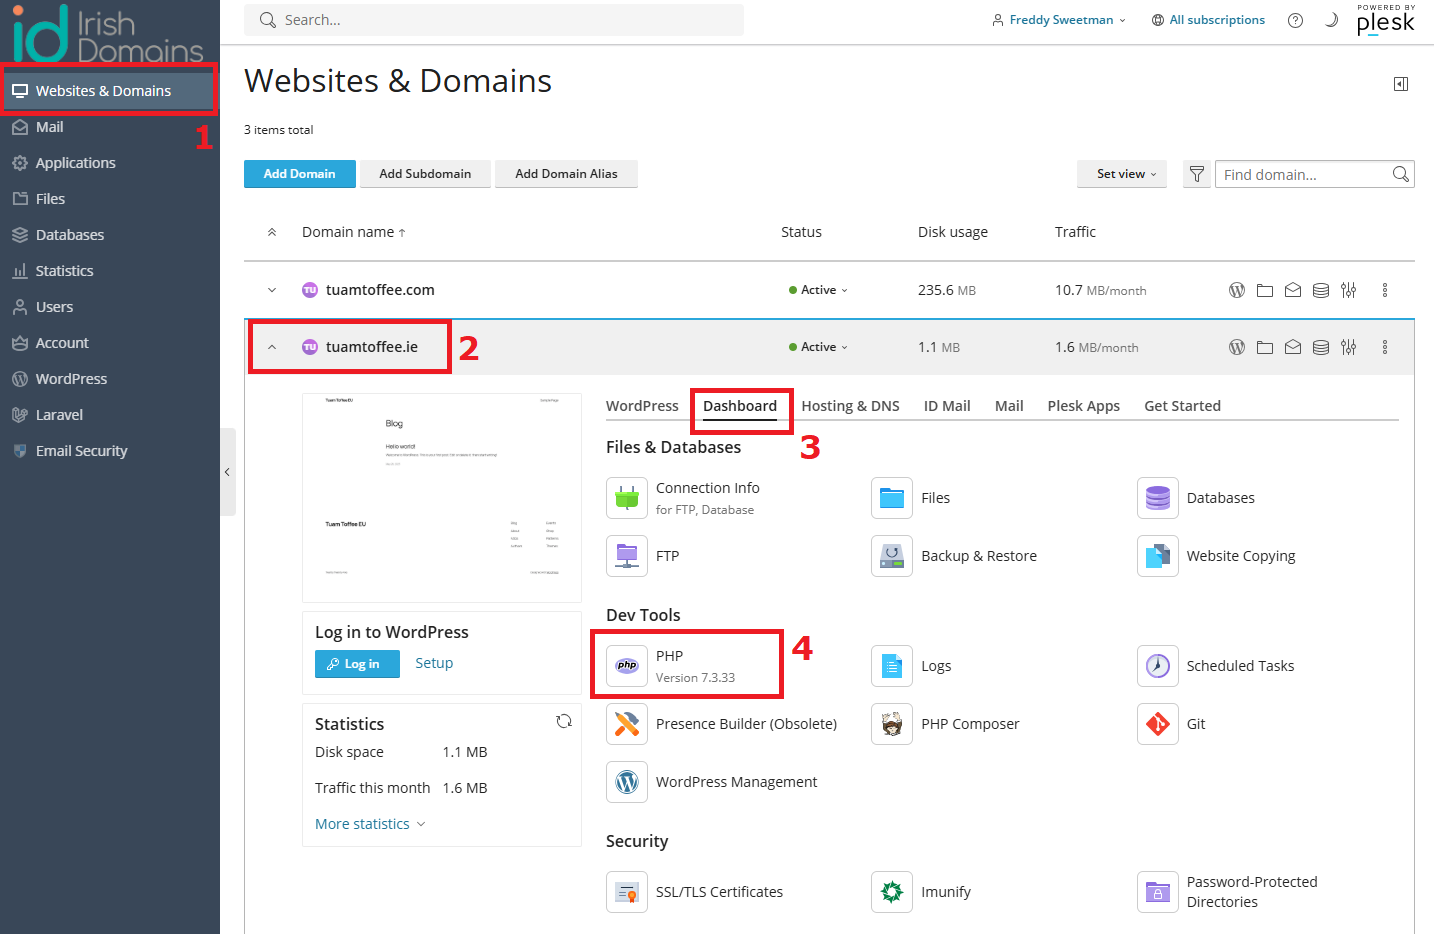This screenshot has width=1434, height=934.
Task: Open WordPress in the sidebar
Action: (110, 379)
